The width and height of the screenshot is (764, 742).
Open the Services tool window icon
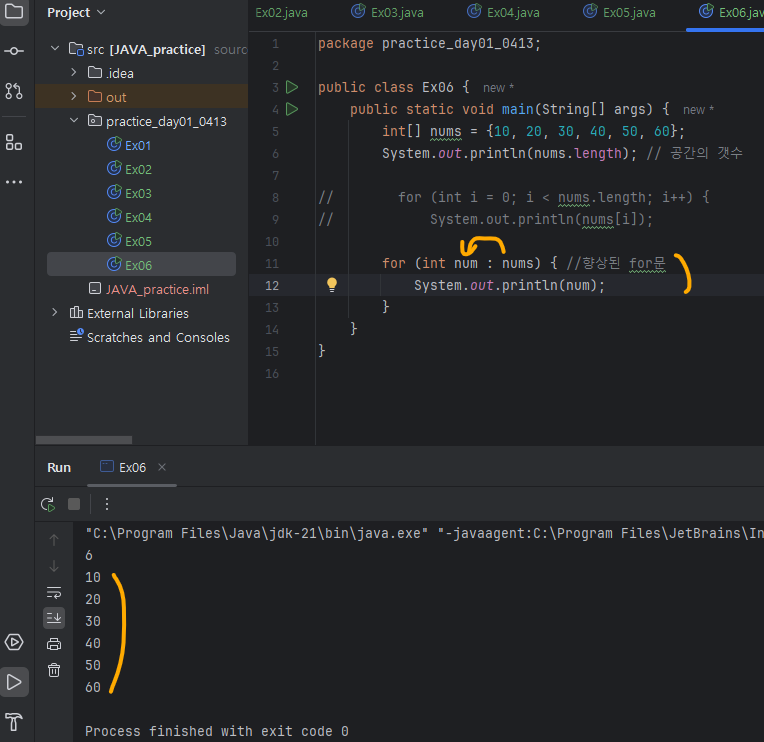point(14,642)
